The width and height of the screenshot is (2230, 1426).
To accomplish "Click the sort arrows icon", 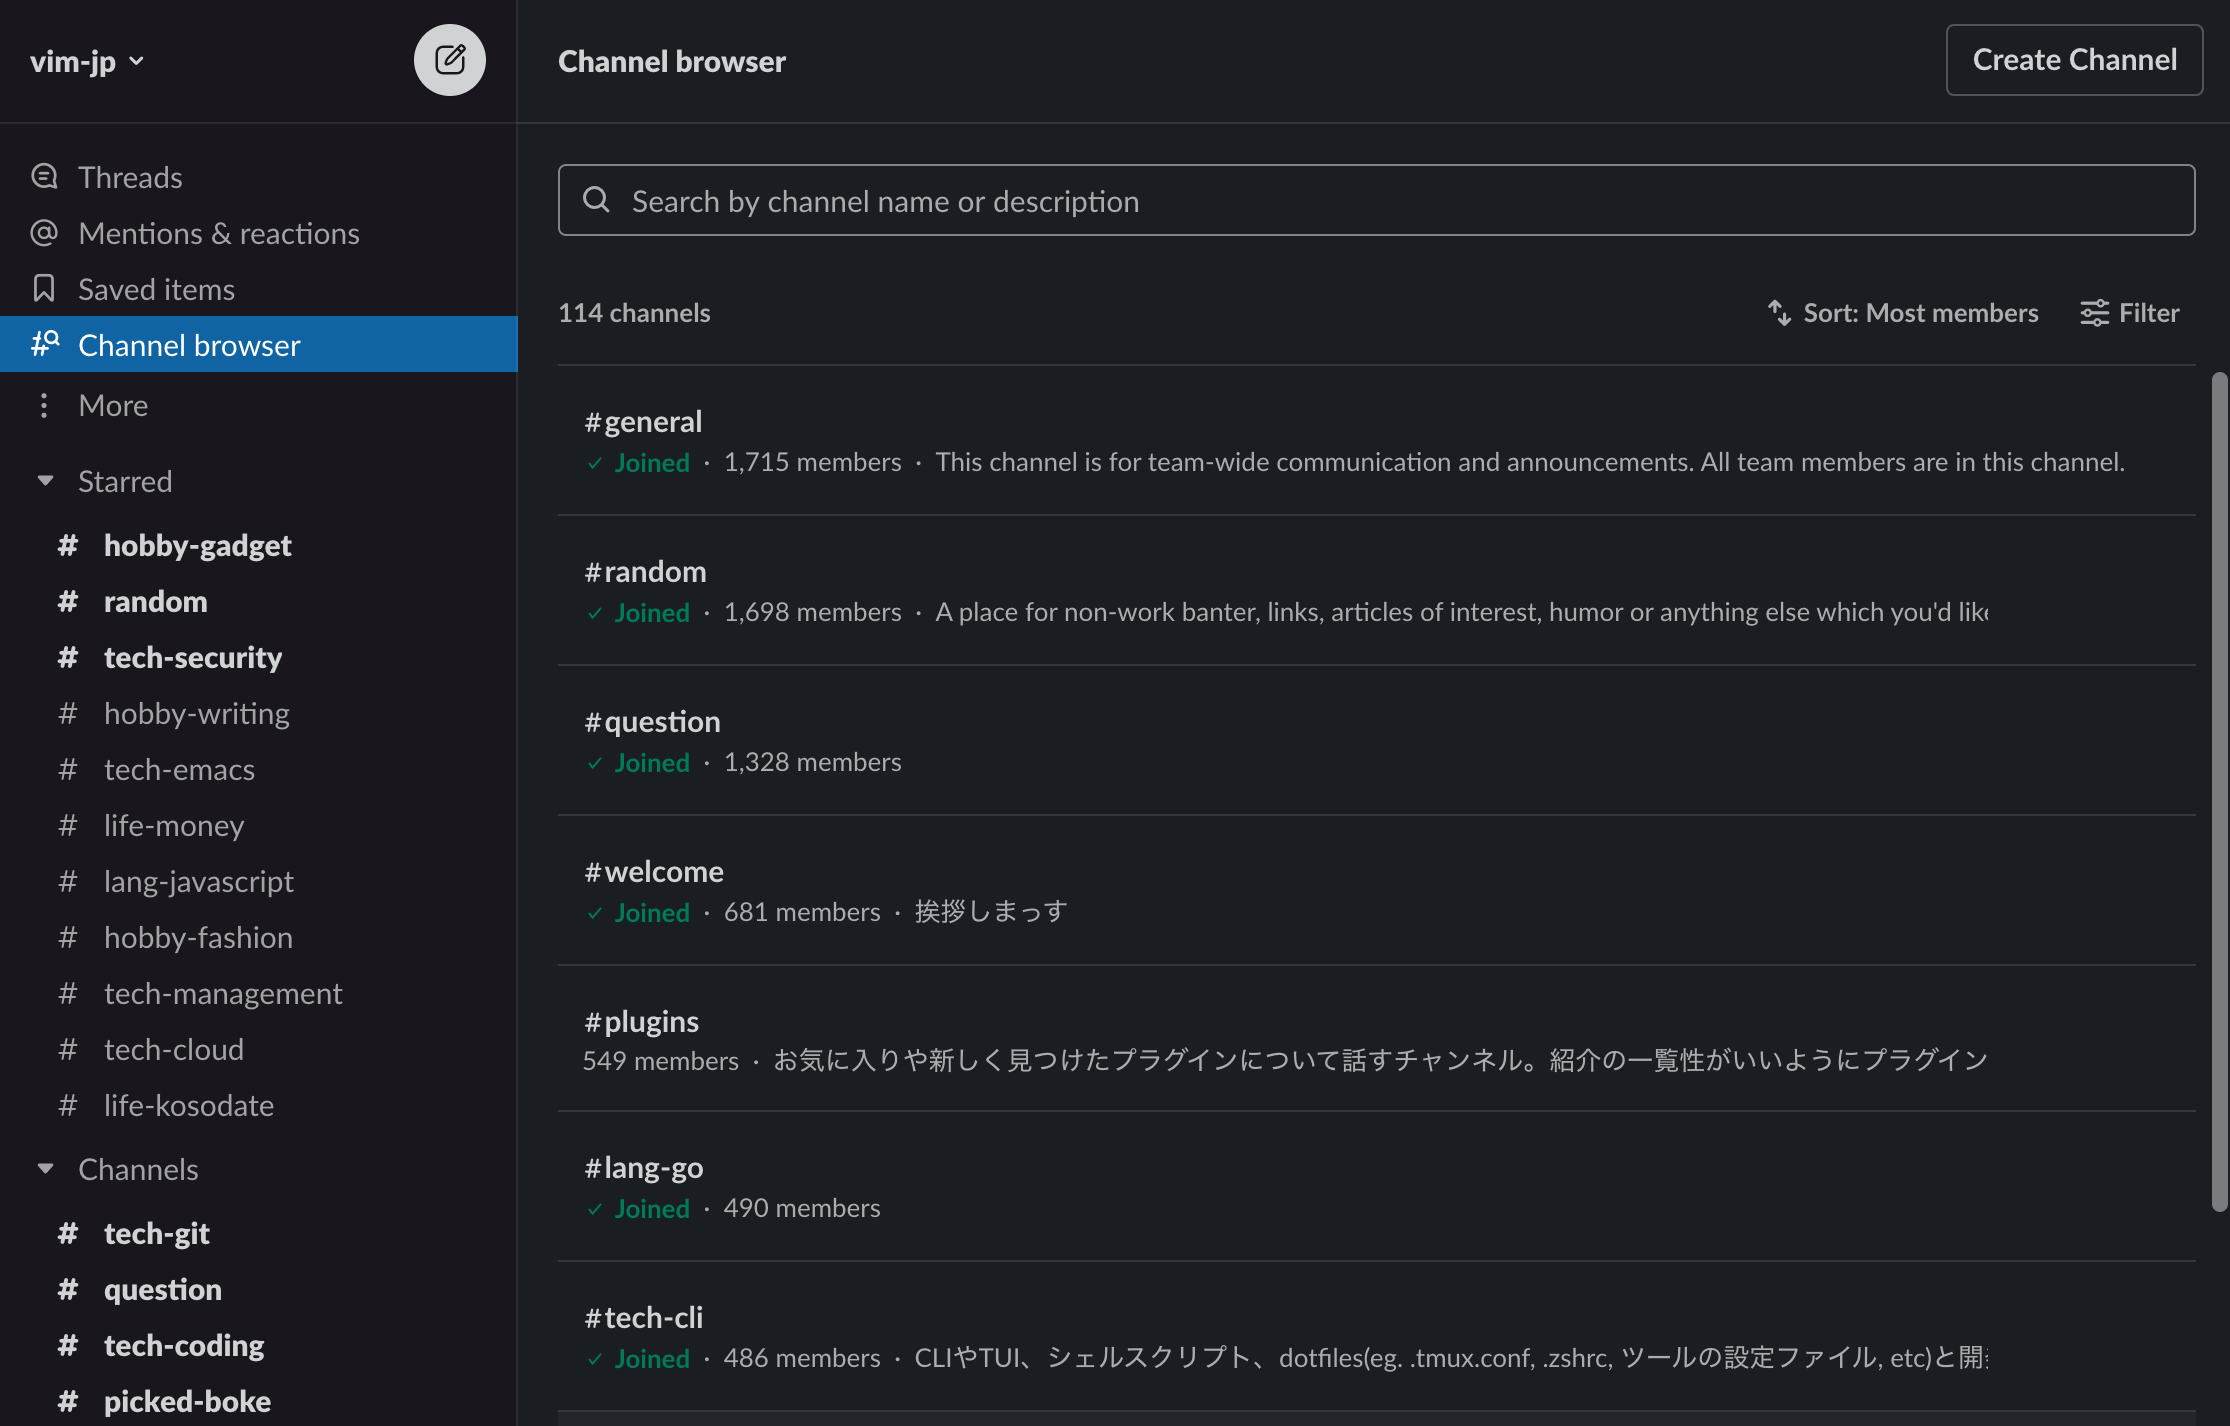I will [x=1779, y=313].
